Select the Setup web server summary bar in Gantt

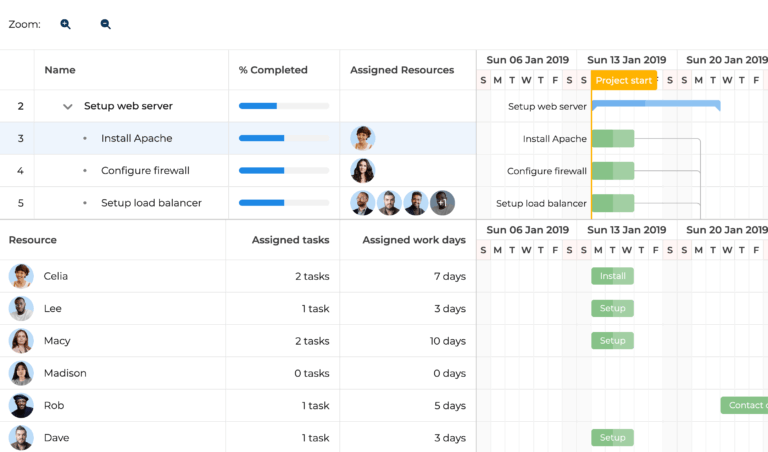point(656,105)
